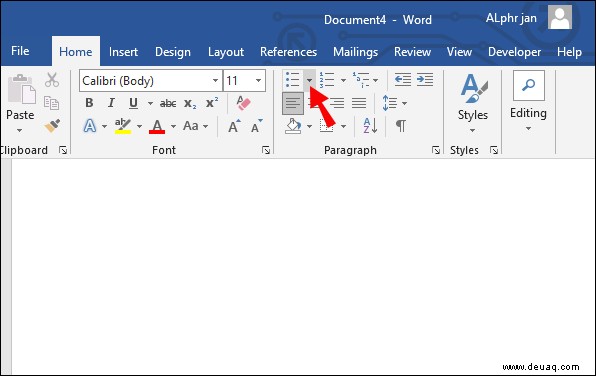Switch to the References tab
The image size is (596, 376).
pyautogui.click(x=288, y=52)
